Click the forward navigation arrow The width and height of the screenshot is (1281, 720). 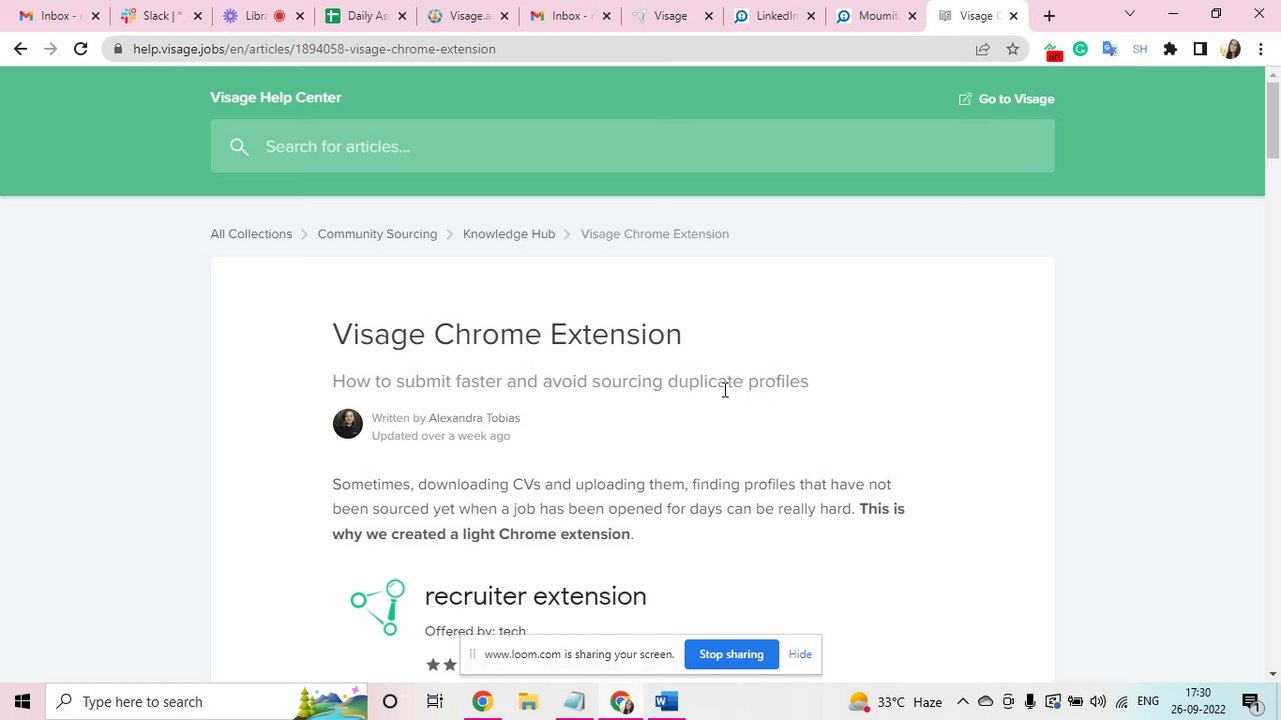point(50,48)
